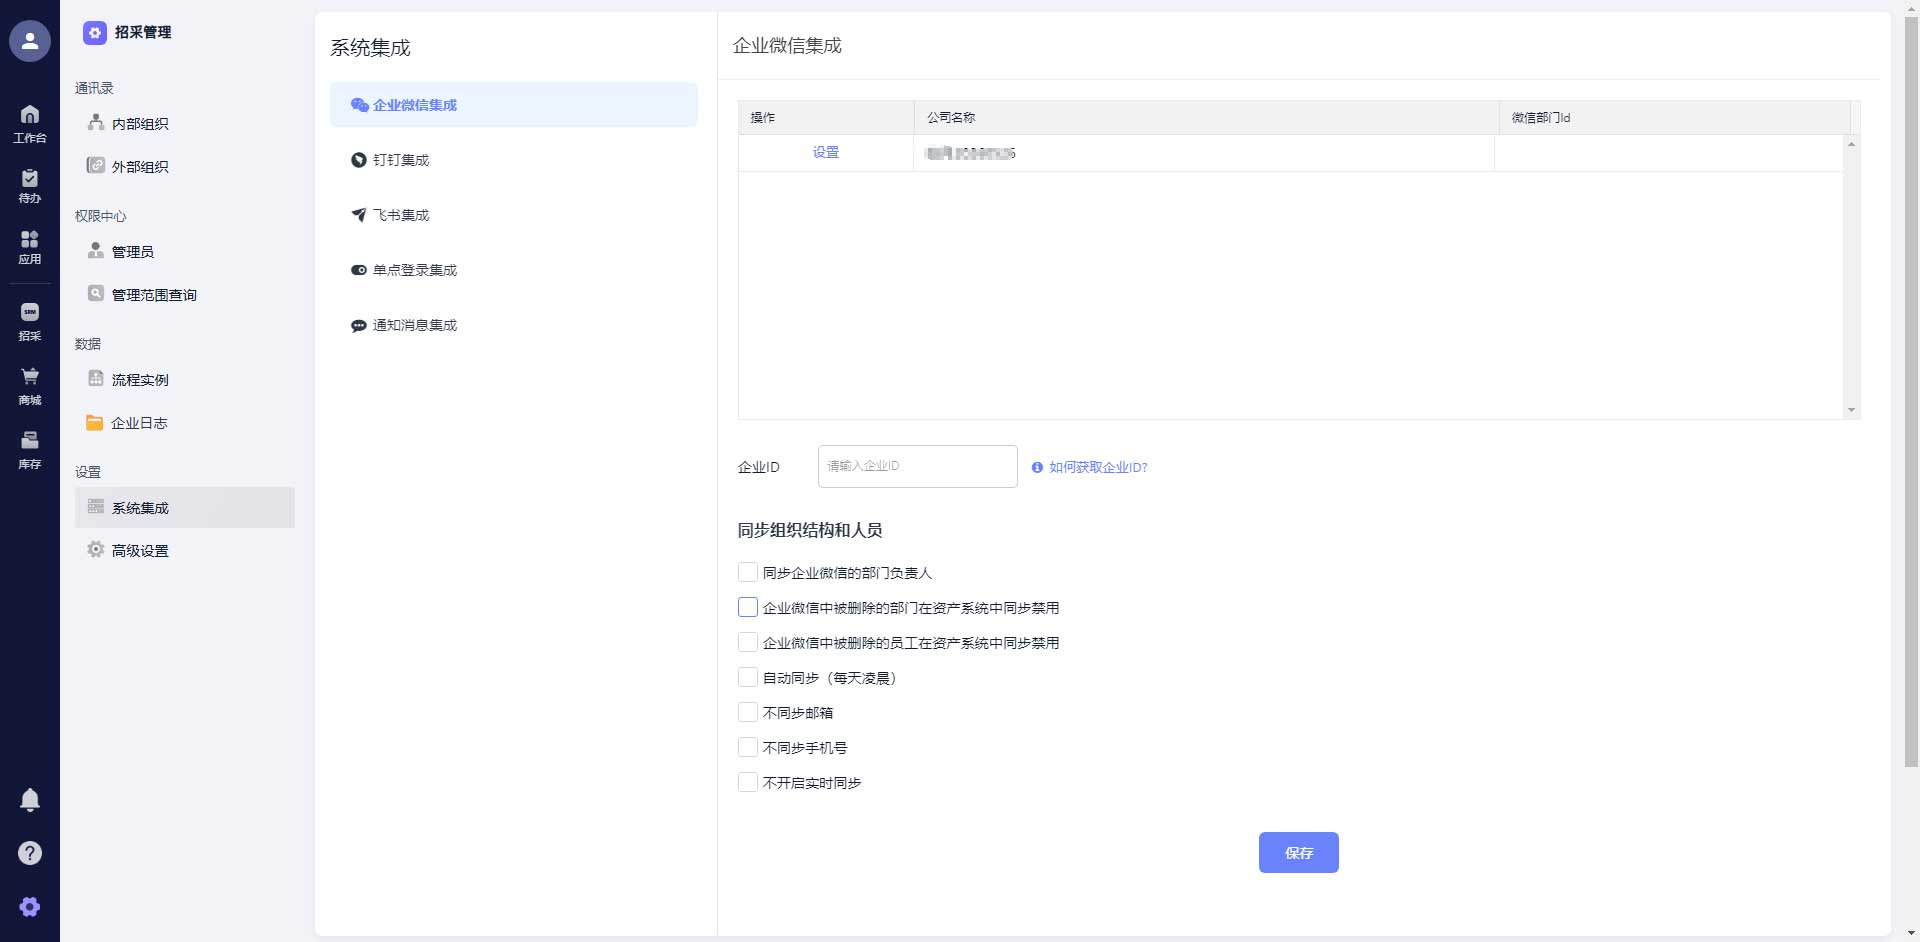
Task: Switch to 飞书集成 tab
Action: [514, 215]
